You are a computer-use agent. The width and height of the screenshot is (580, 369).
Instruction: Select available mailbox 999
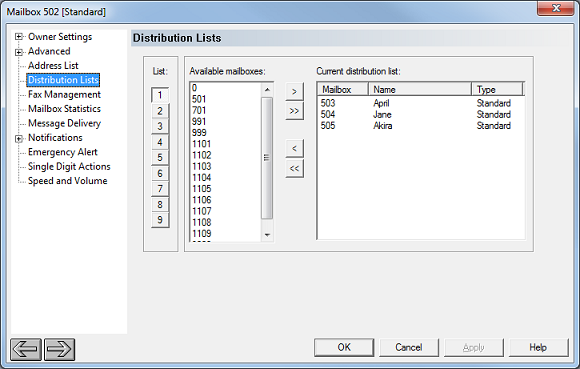tap(226, 133)
